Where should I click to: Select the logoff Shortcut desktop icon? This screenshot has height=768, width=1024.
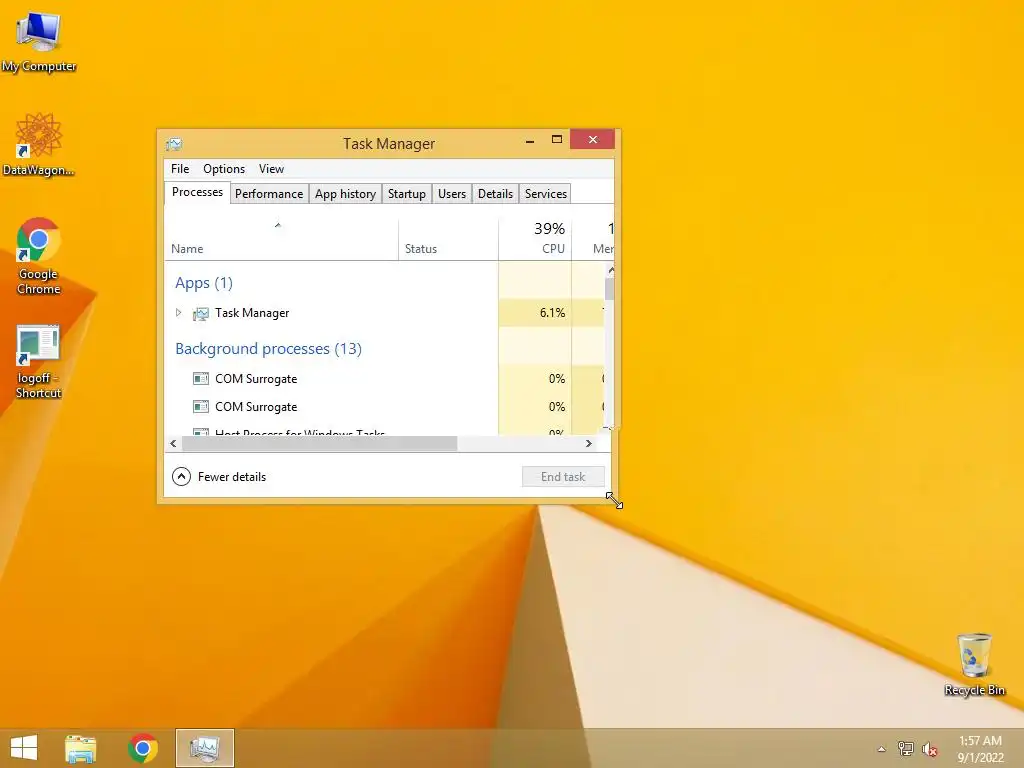[x=39, y=360]
